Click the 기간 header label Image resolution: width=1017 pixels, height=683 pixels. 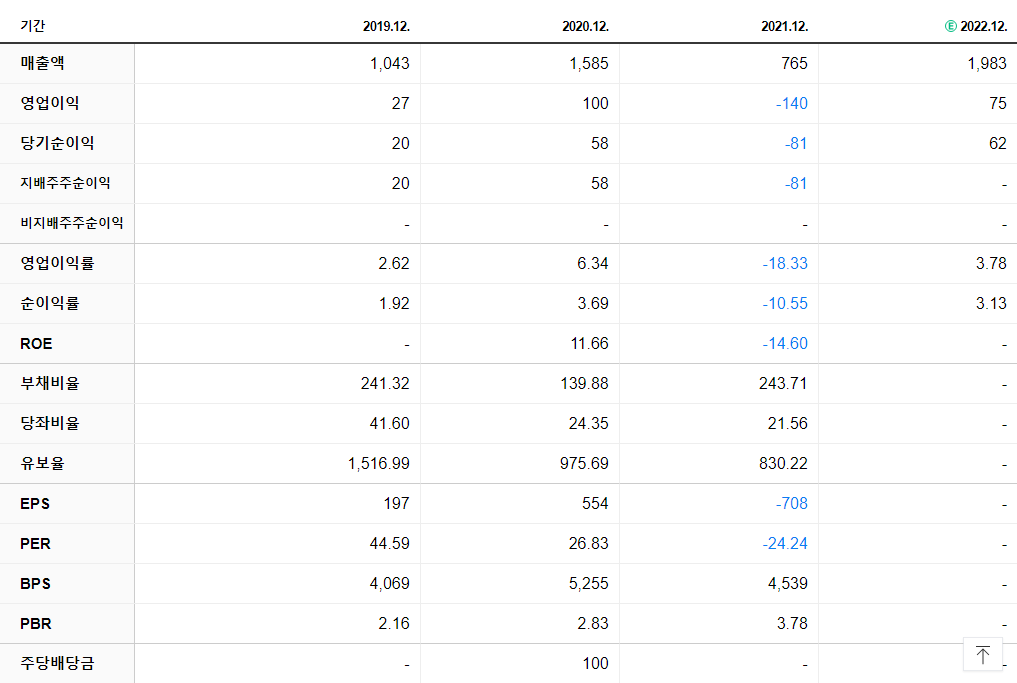coord(32,26)
